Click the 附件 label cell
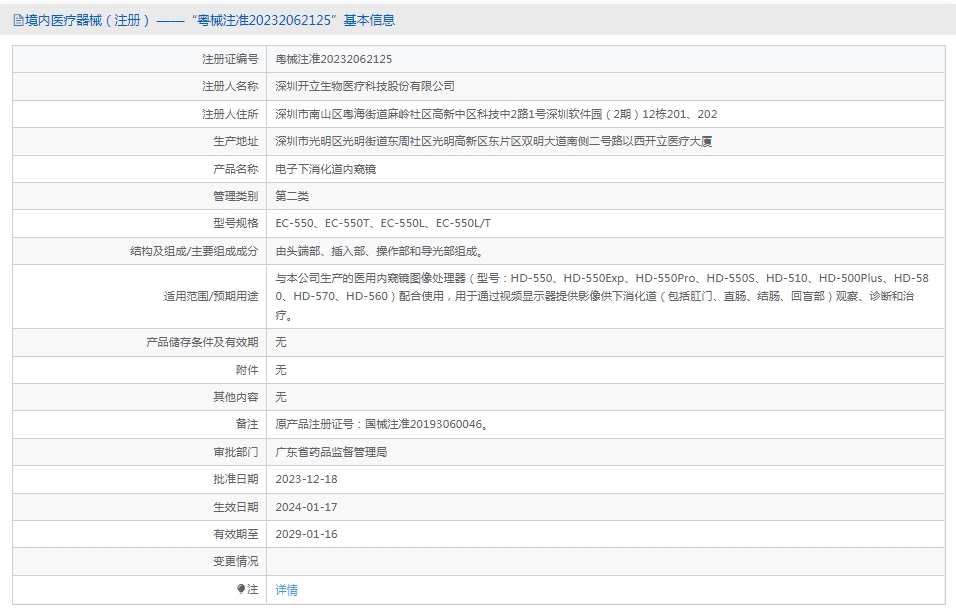 click(140, 370)
